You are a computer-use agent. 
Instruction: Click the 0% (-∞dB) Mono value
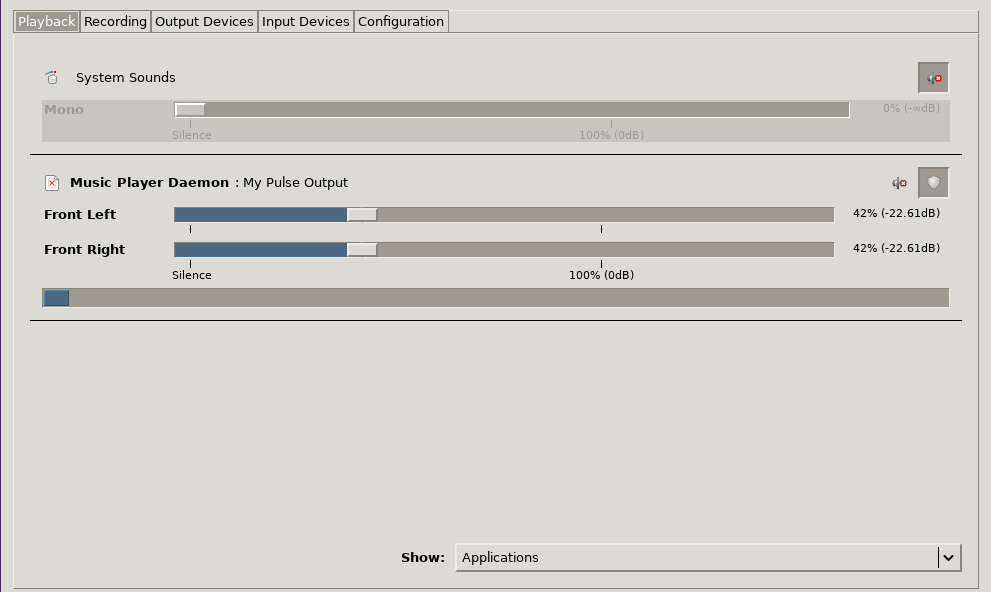911,108
